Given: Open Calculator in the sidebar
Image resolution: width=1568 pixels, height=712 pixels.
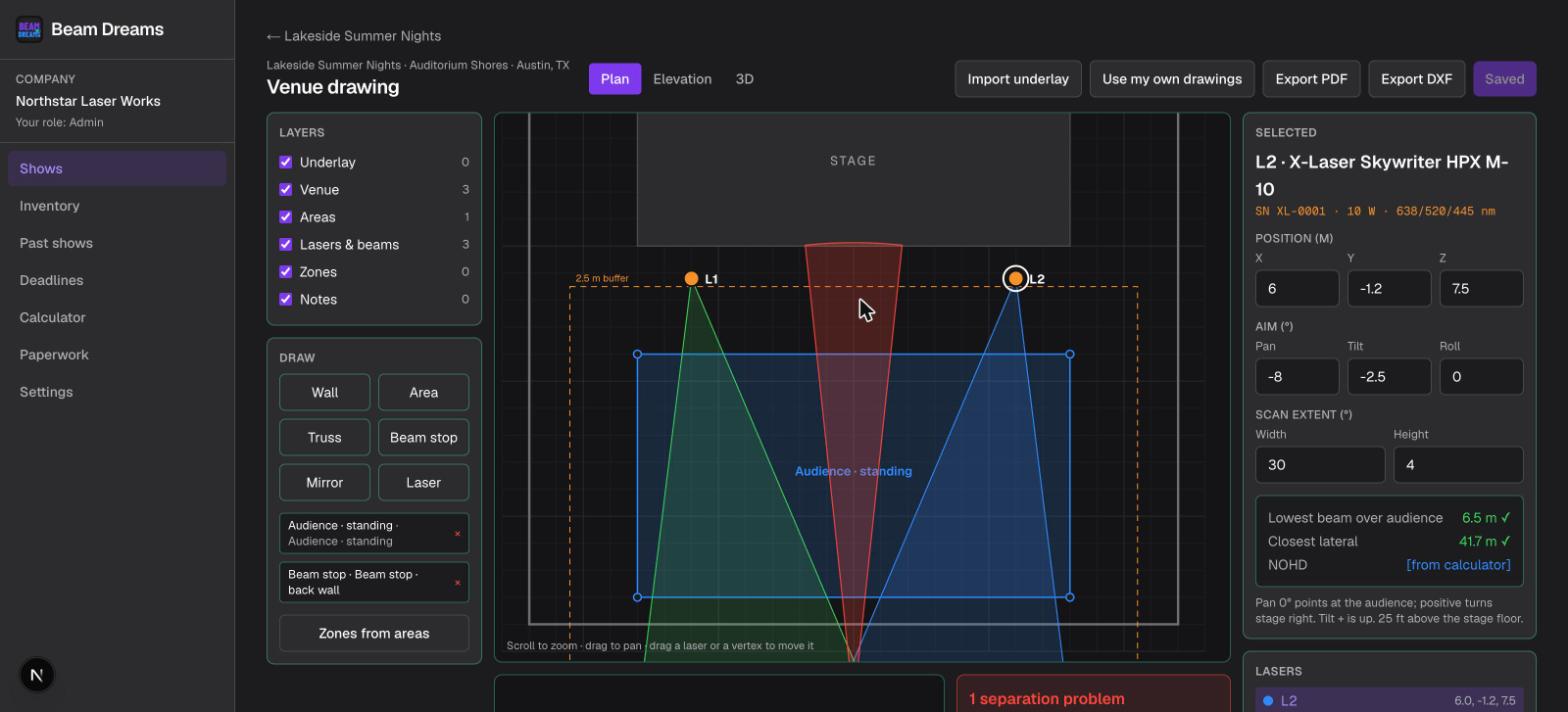Looking at the screenshot, I should (x=117, y=317).
